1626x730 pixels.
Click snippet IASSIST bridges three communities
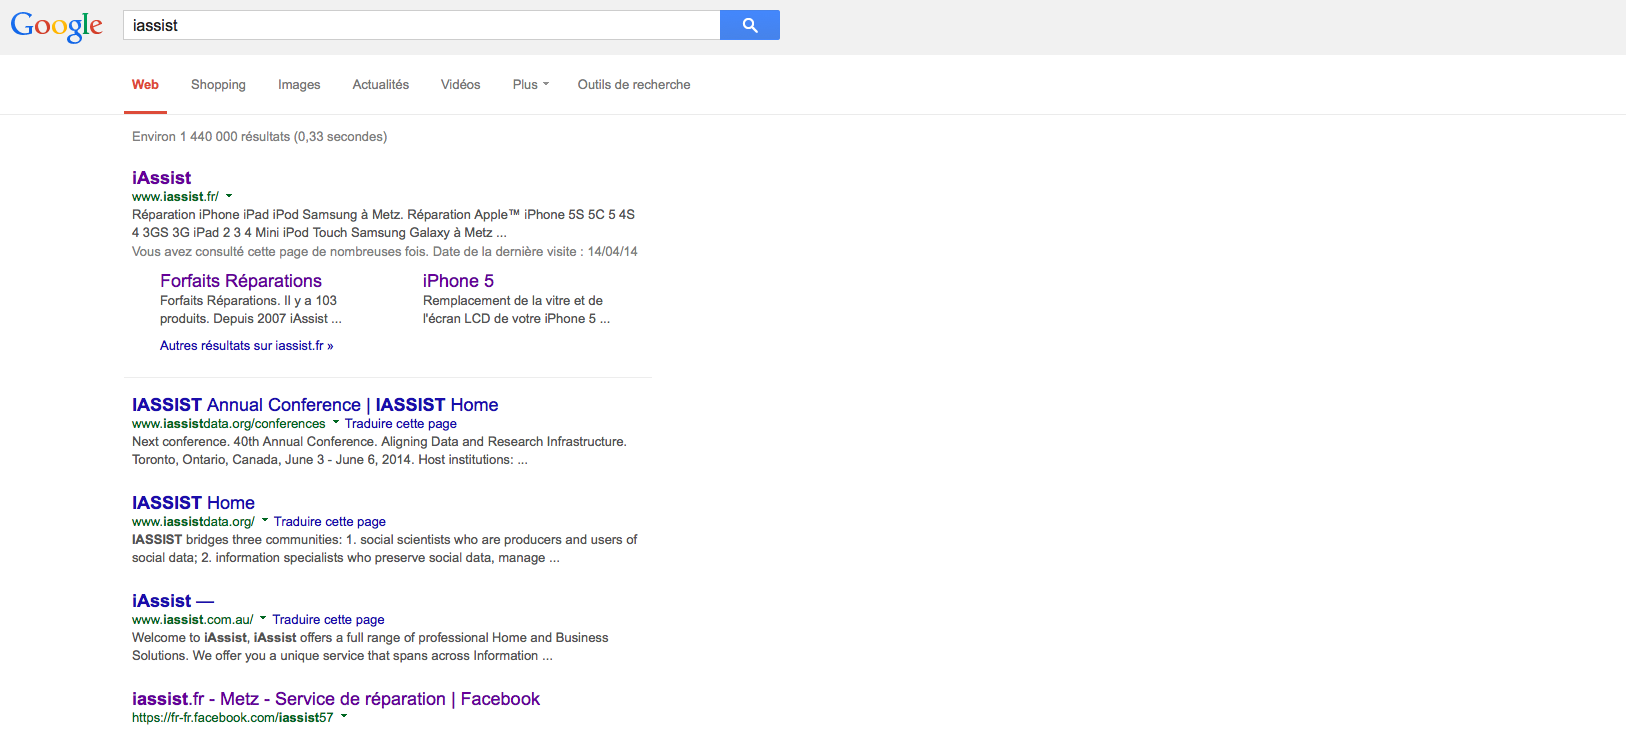click(x=385, y=549)
